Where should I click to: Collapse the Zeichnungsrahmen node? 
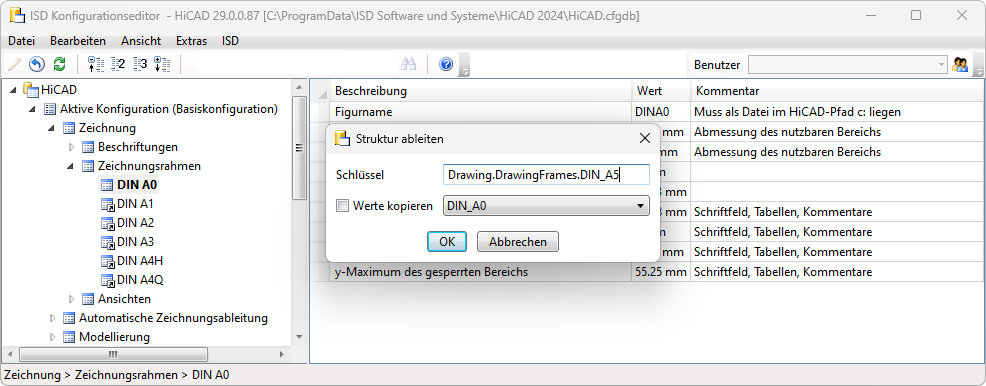tap(71, 167)
